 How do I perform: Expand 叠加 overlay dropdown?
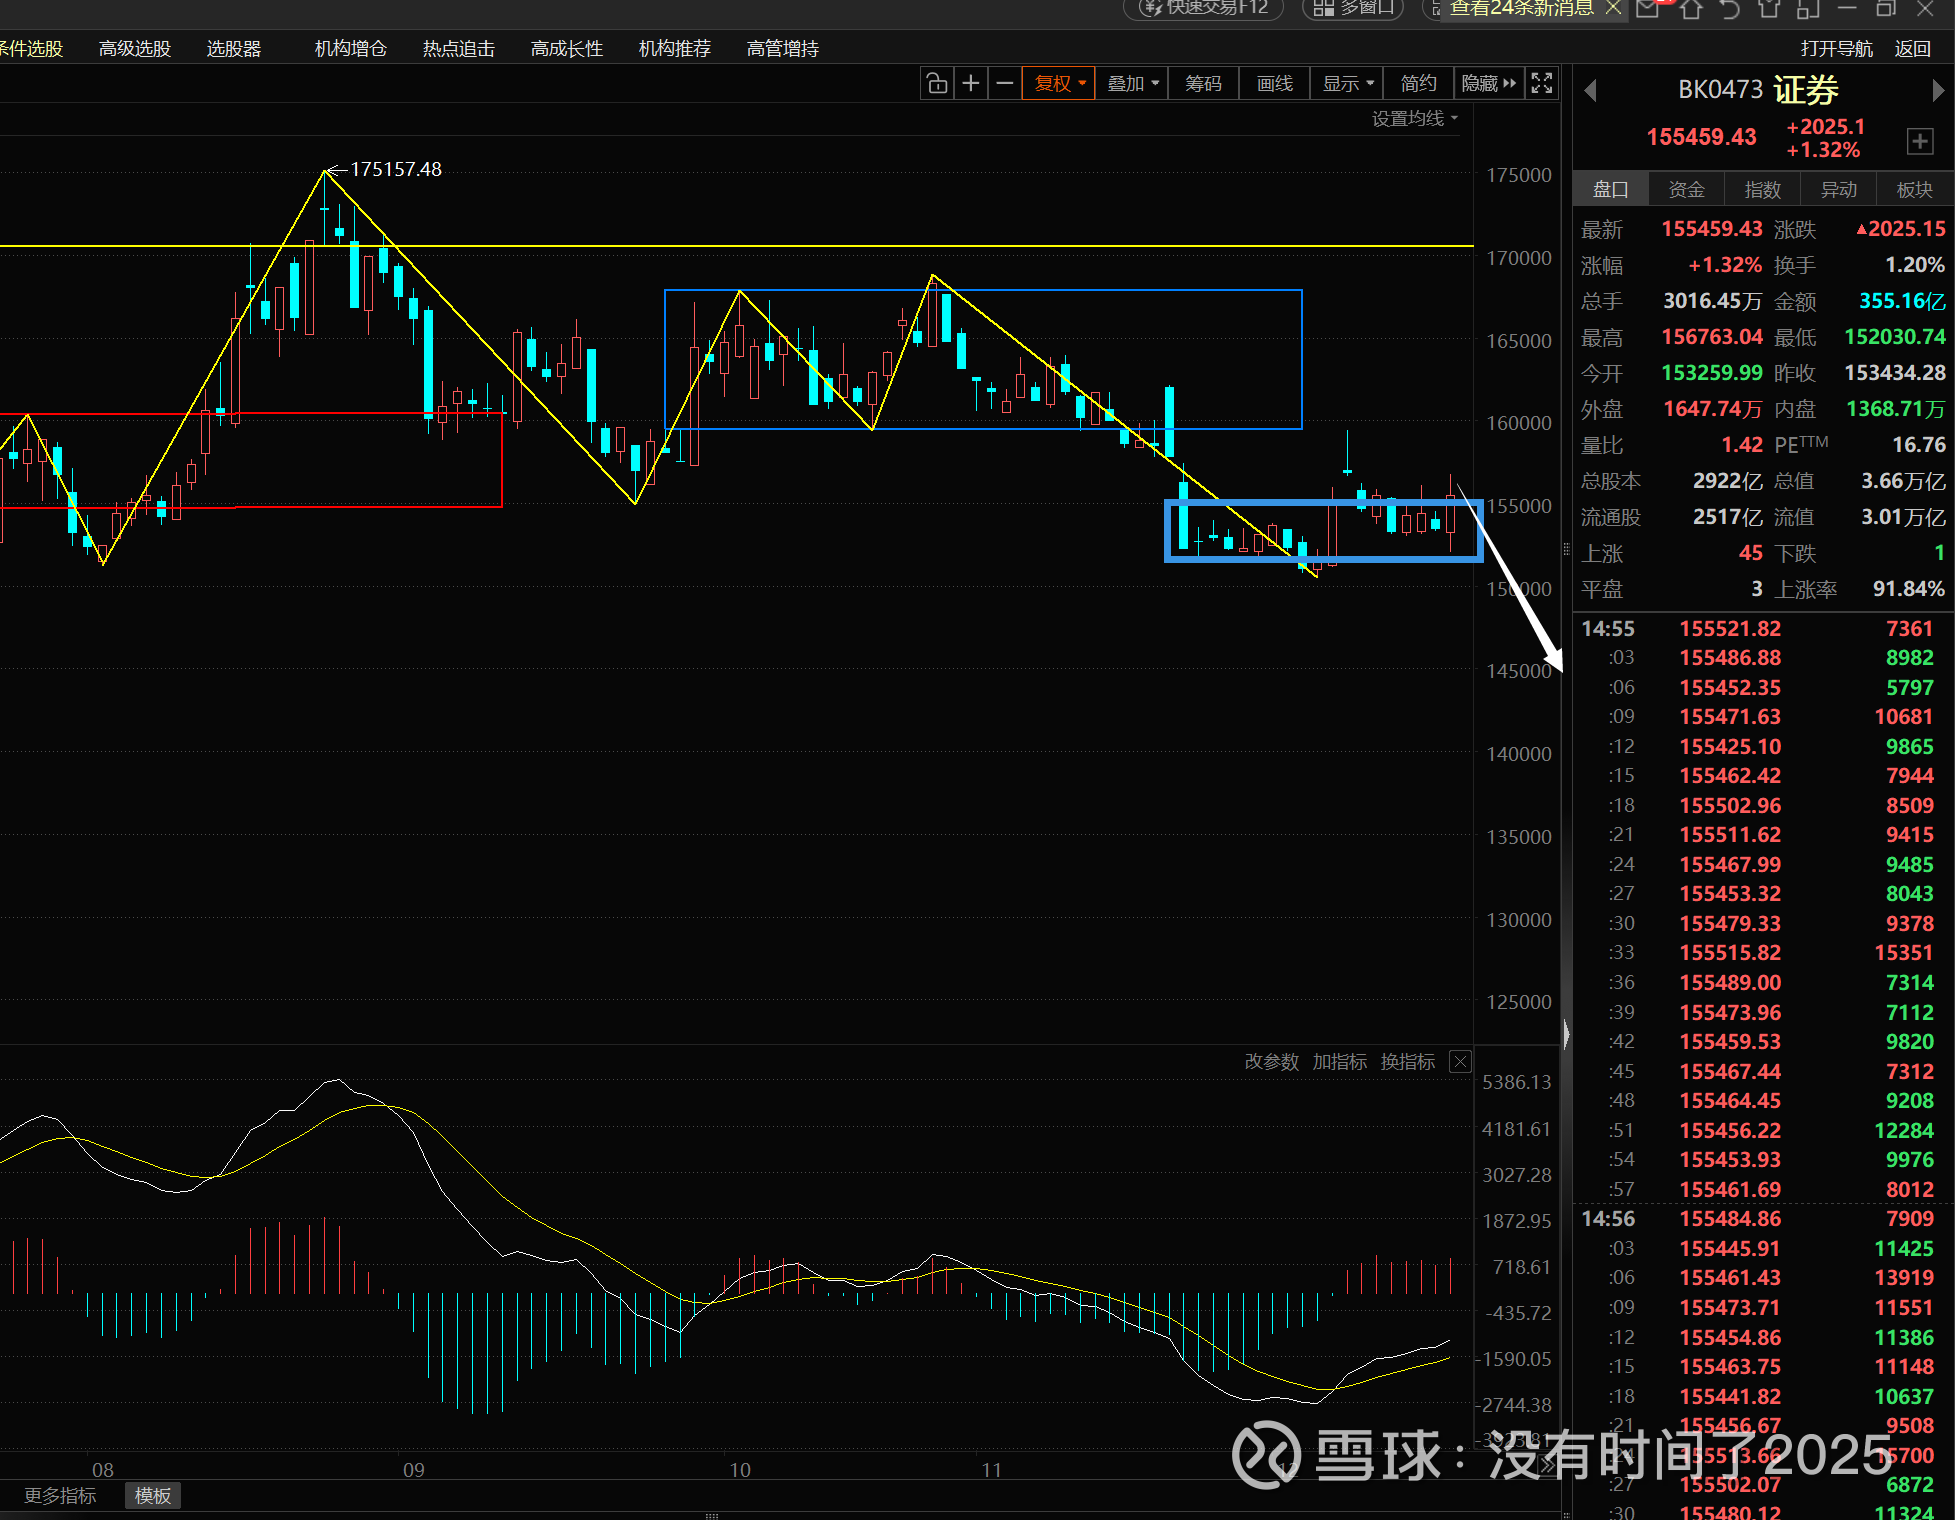pos(1133,84)
